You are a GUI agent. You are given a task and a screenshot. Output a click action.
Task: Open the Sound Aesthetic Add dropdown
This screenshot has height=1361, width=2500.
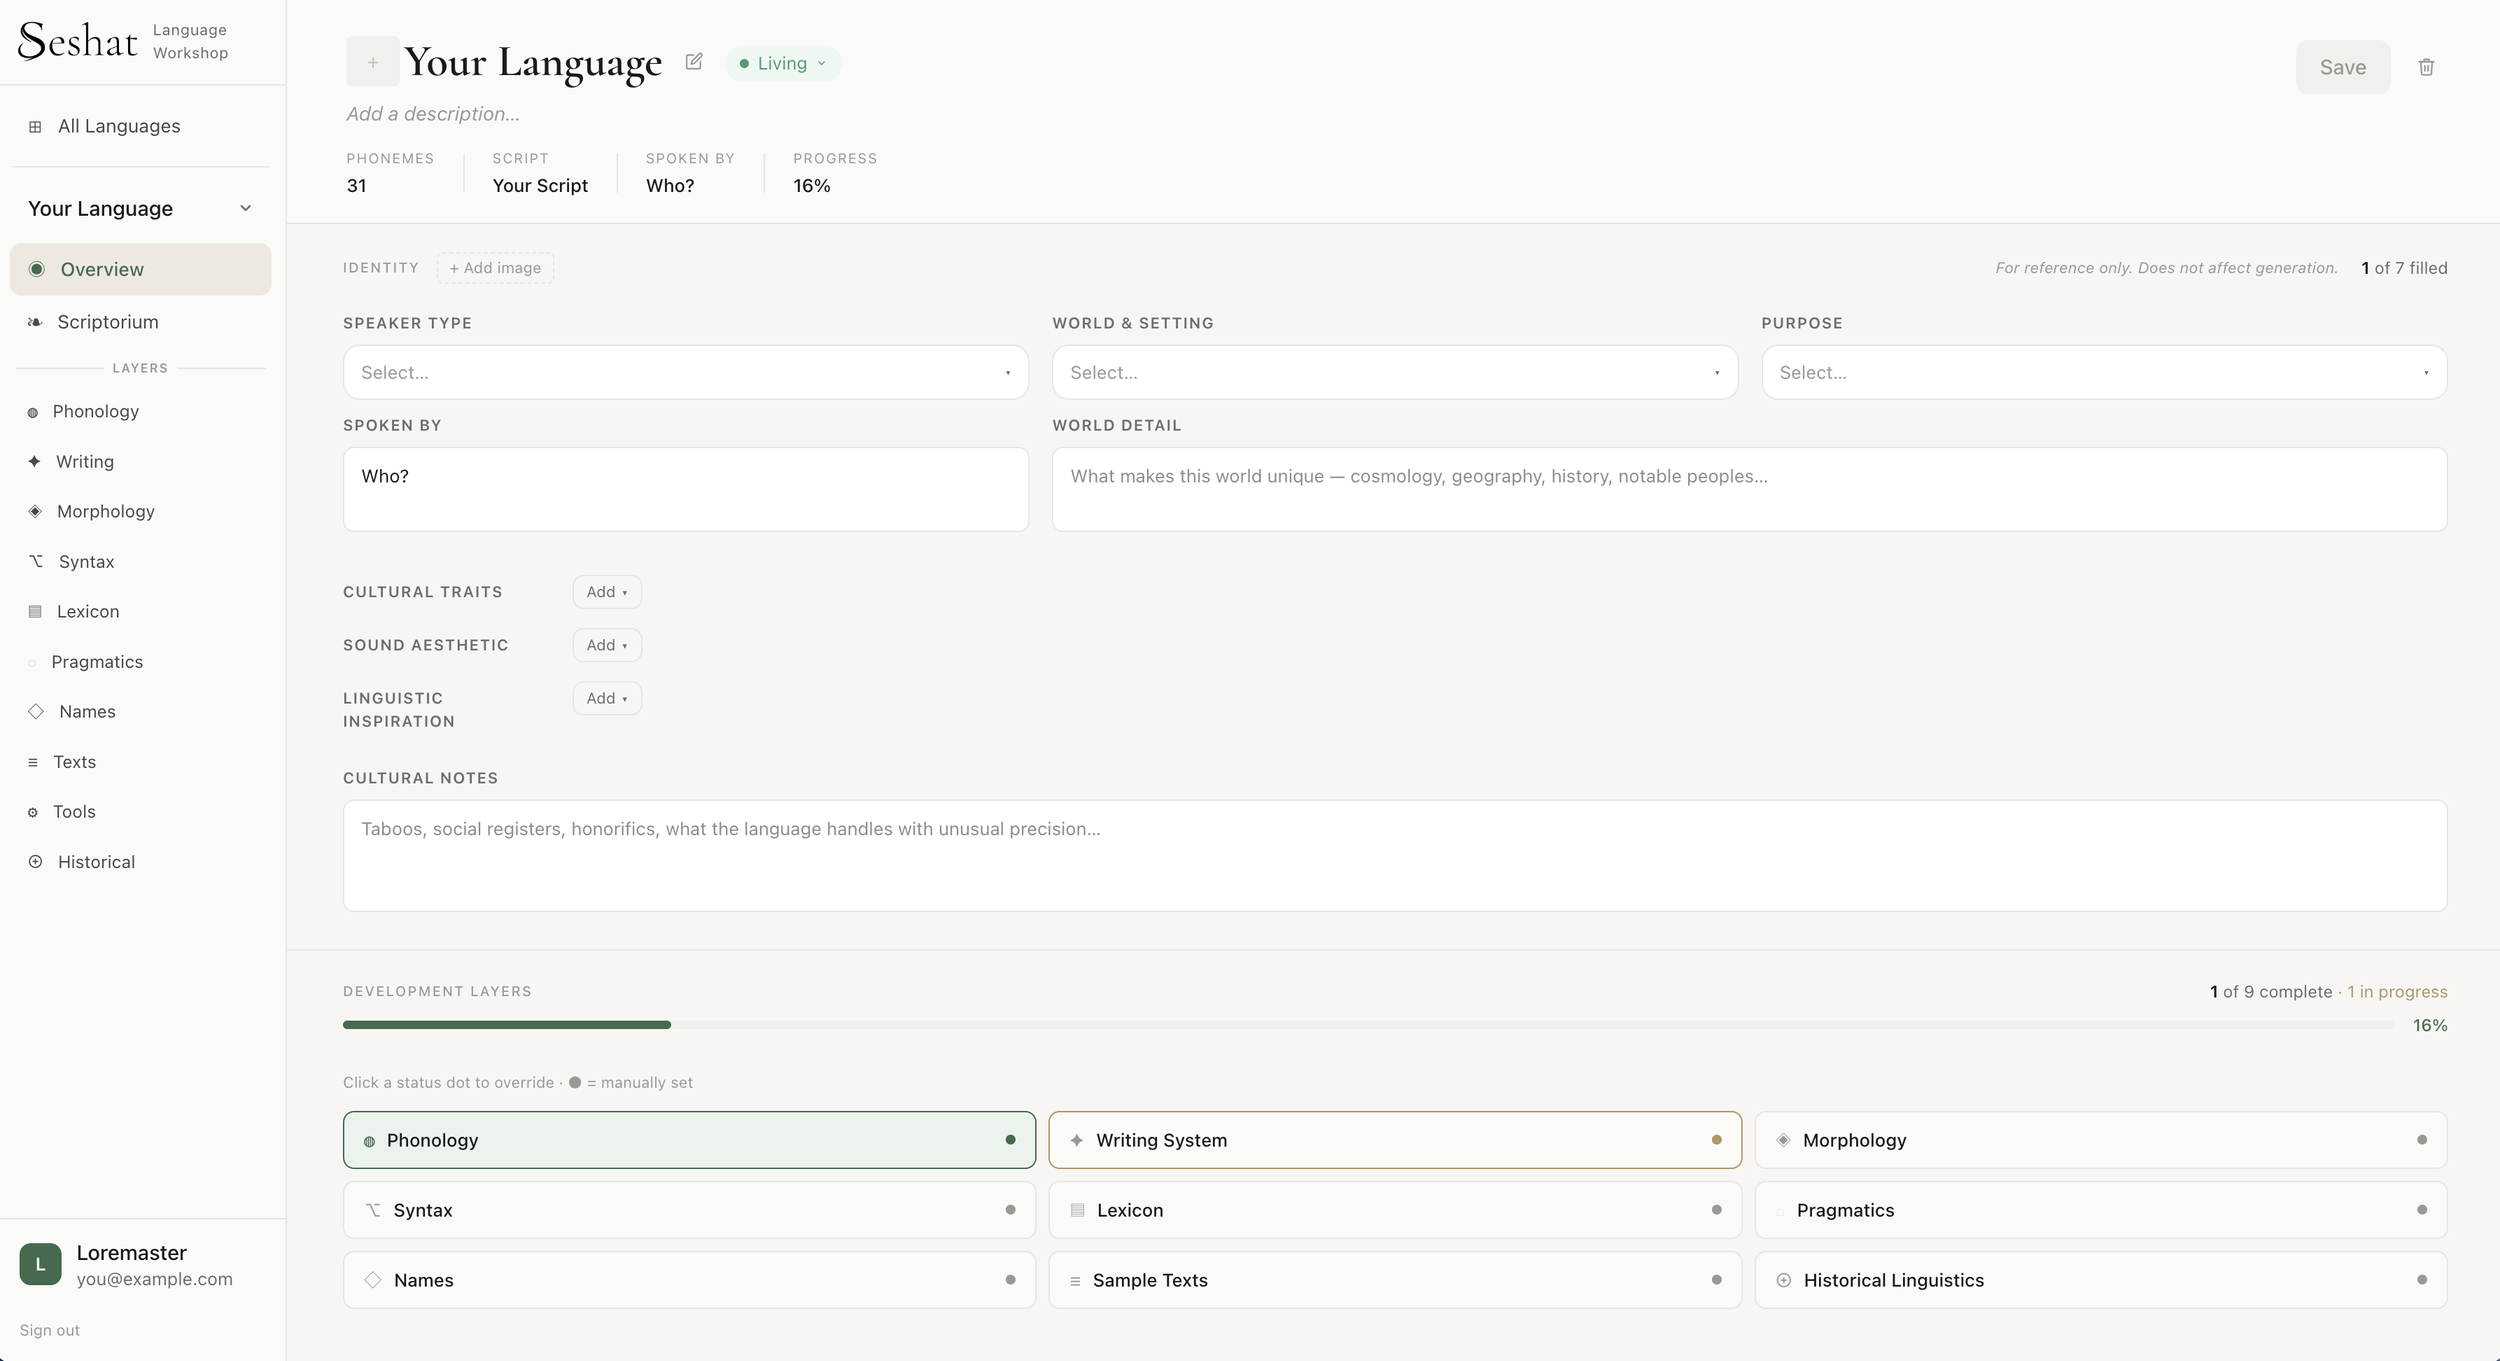(x=607, y=645)
